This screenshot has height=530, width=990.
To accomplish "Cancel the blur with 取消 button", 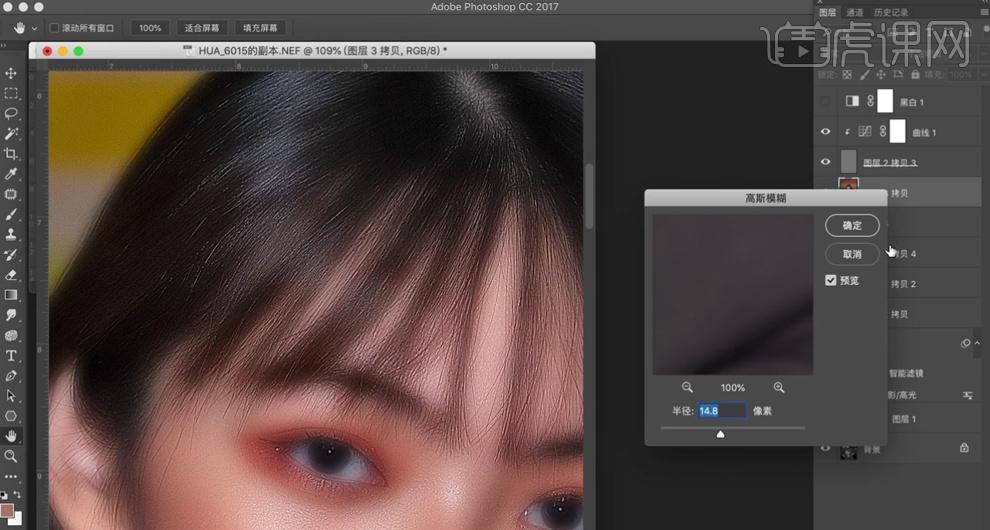I will pyautogui.click(x=852, y=254).
